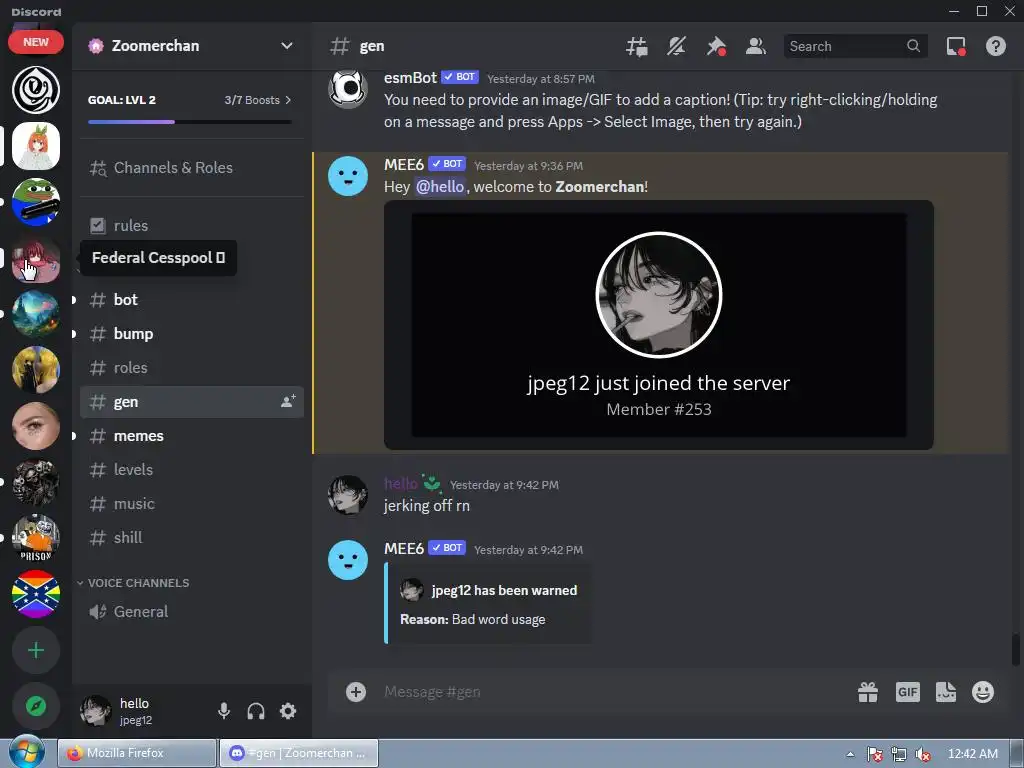Click the boost goal progress bar

pos(189,122)
